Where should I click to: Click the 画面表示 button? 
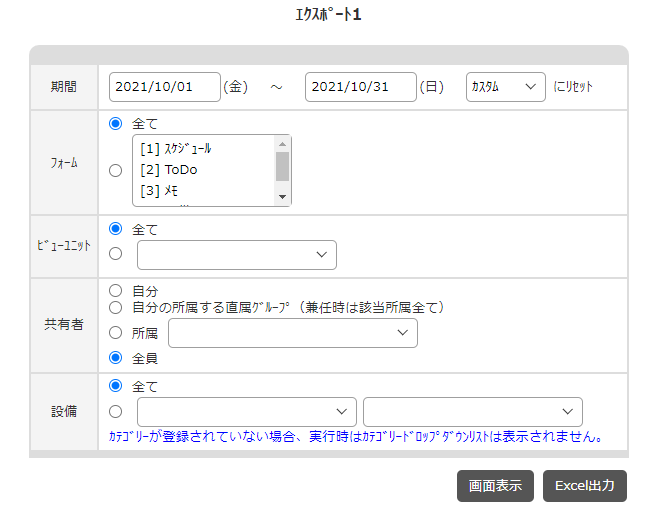pyautogui.click(x=495, y=486)
